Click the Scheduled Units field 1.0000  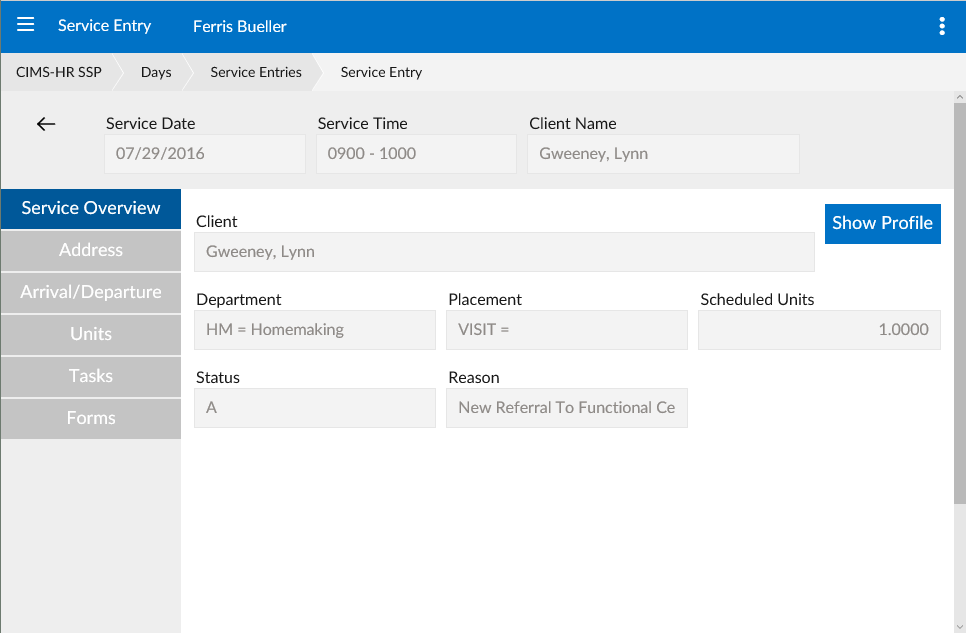pyautogui.click(x=819, y=330)
